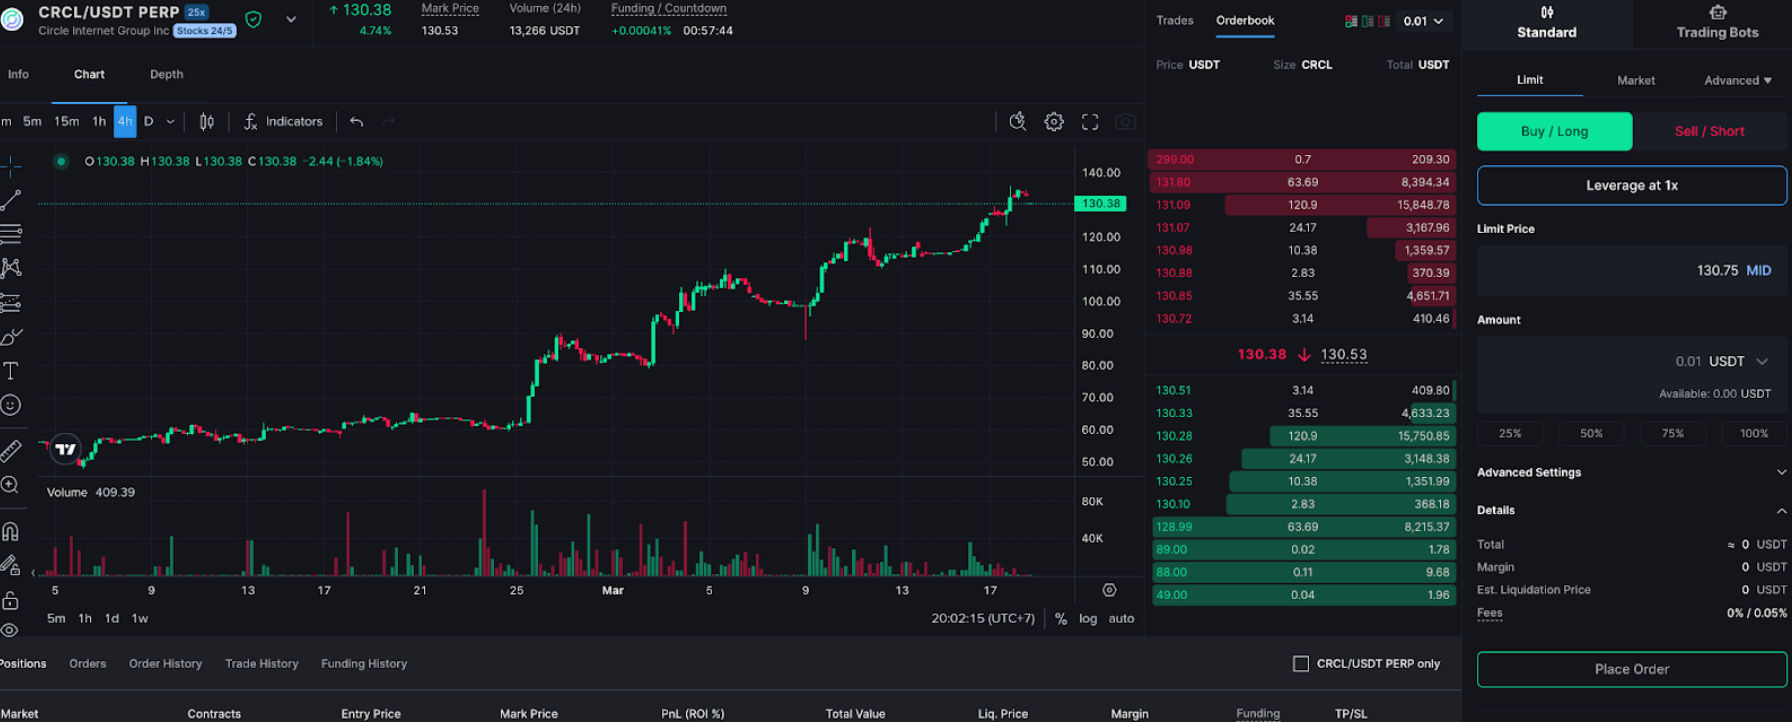Toggle lock all drawings
Image resolution: width=1792 pixels, height=722 pixels.
10,600
